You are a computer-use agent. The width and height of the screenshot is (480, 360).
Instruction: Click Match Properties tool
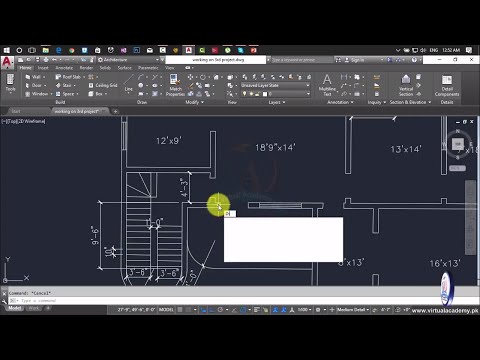pos(175,85)
